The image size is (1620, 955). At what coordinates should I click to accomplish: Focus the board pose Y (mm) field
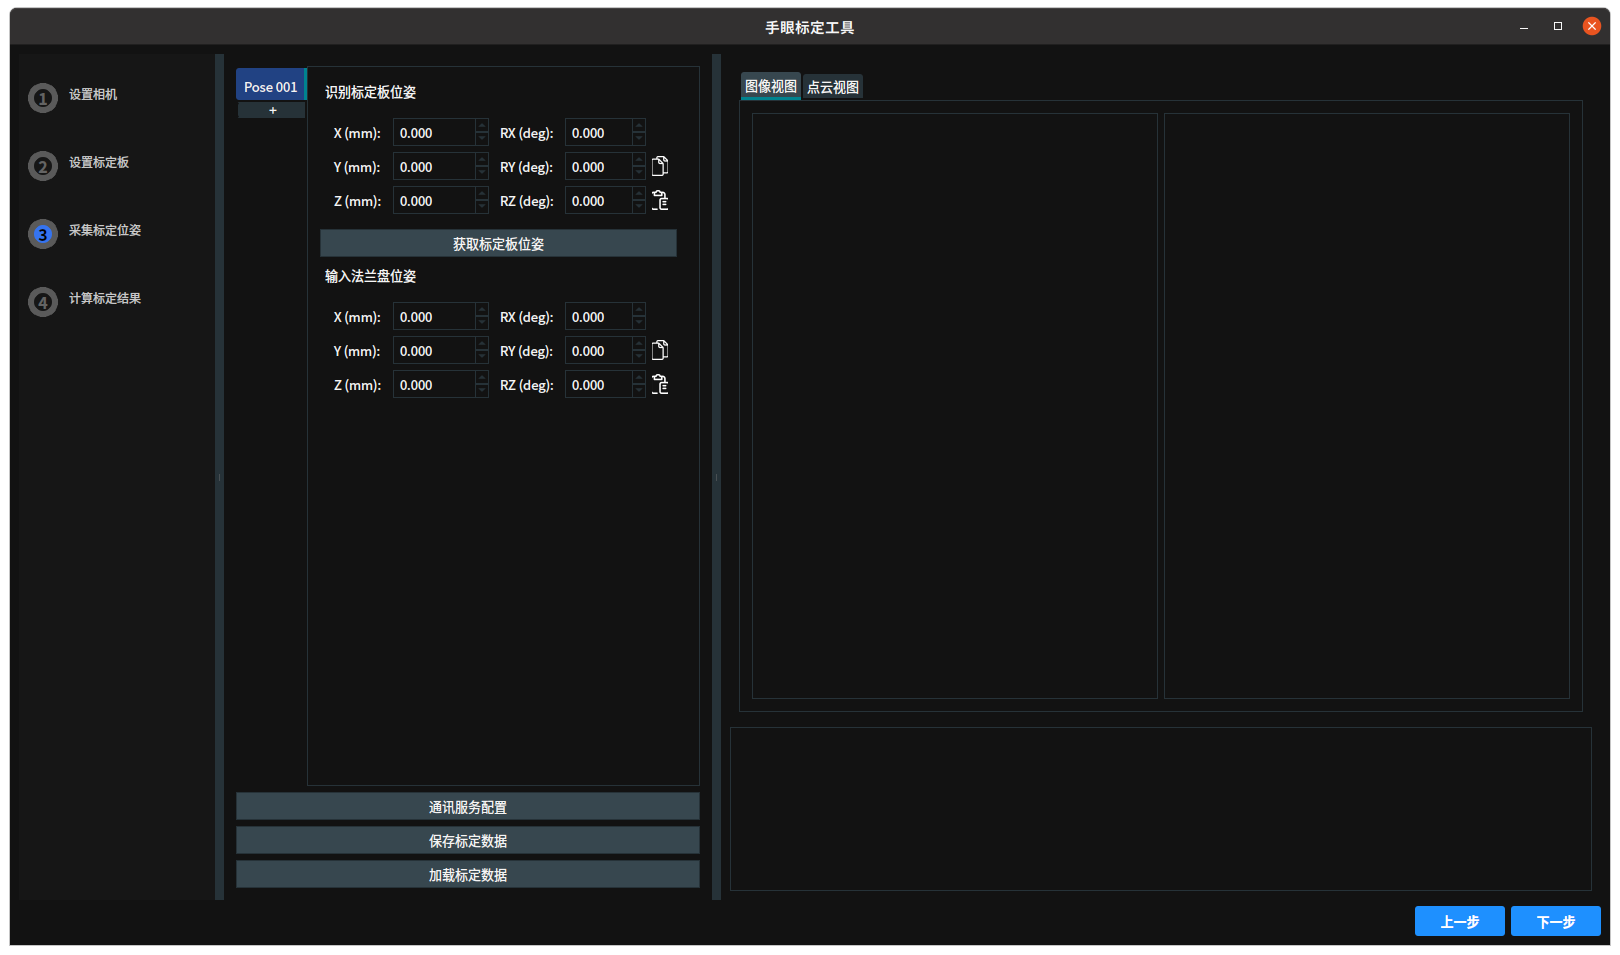click(x=434, y=167)
